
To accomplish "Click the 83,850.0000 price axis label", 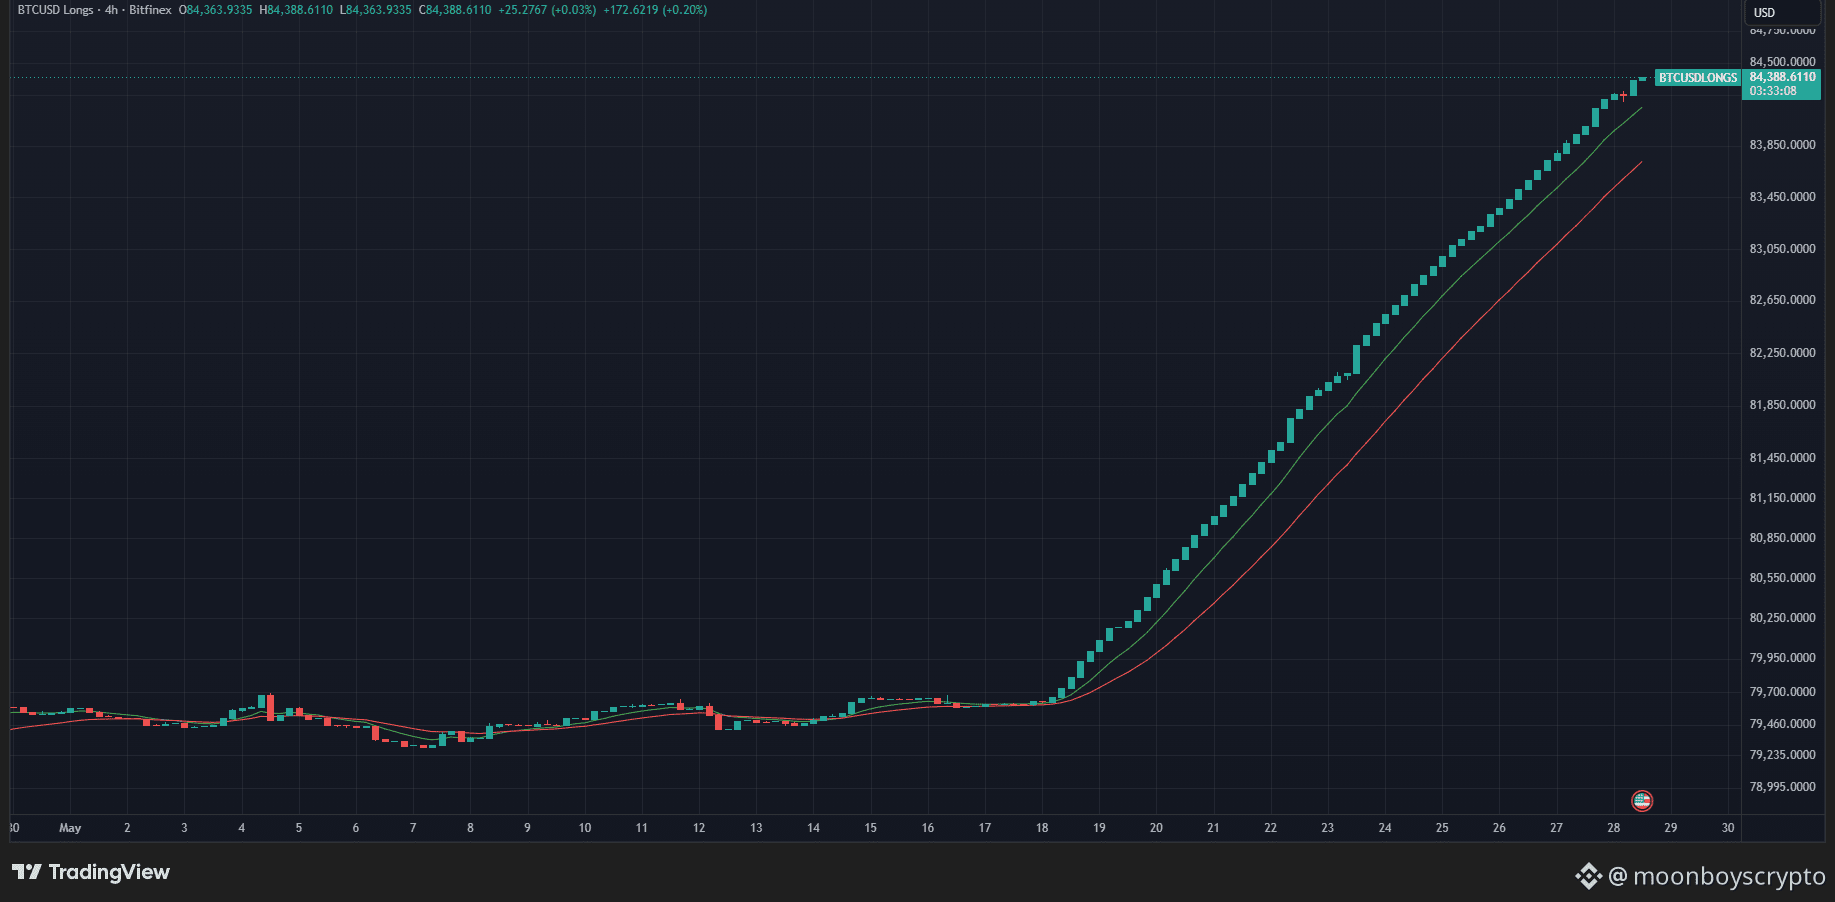I will pos(1783,145).
